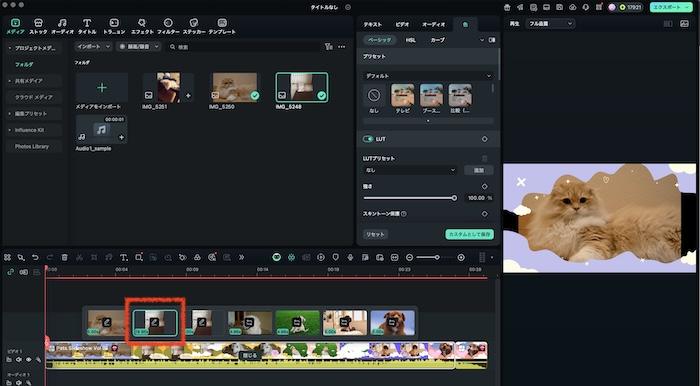
Task: Click the media filter icon
Action: click(329, 46)
